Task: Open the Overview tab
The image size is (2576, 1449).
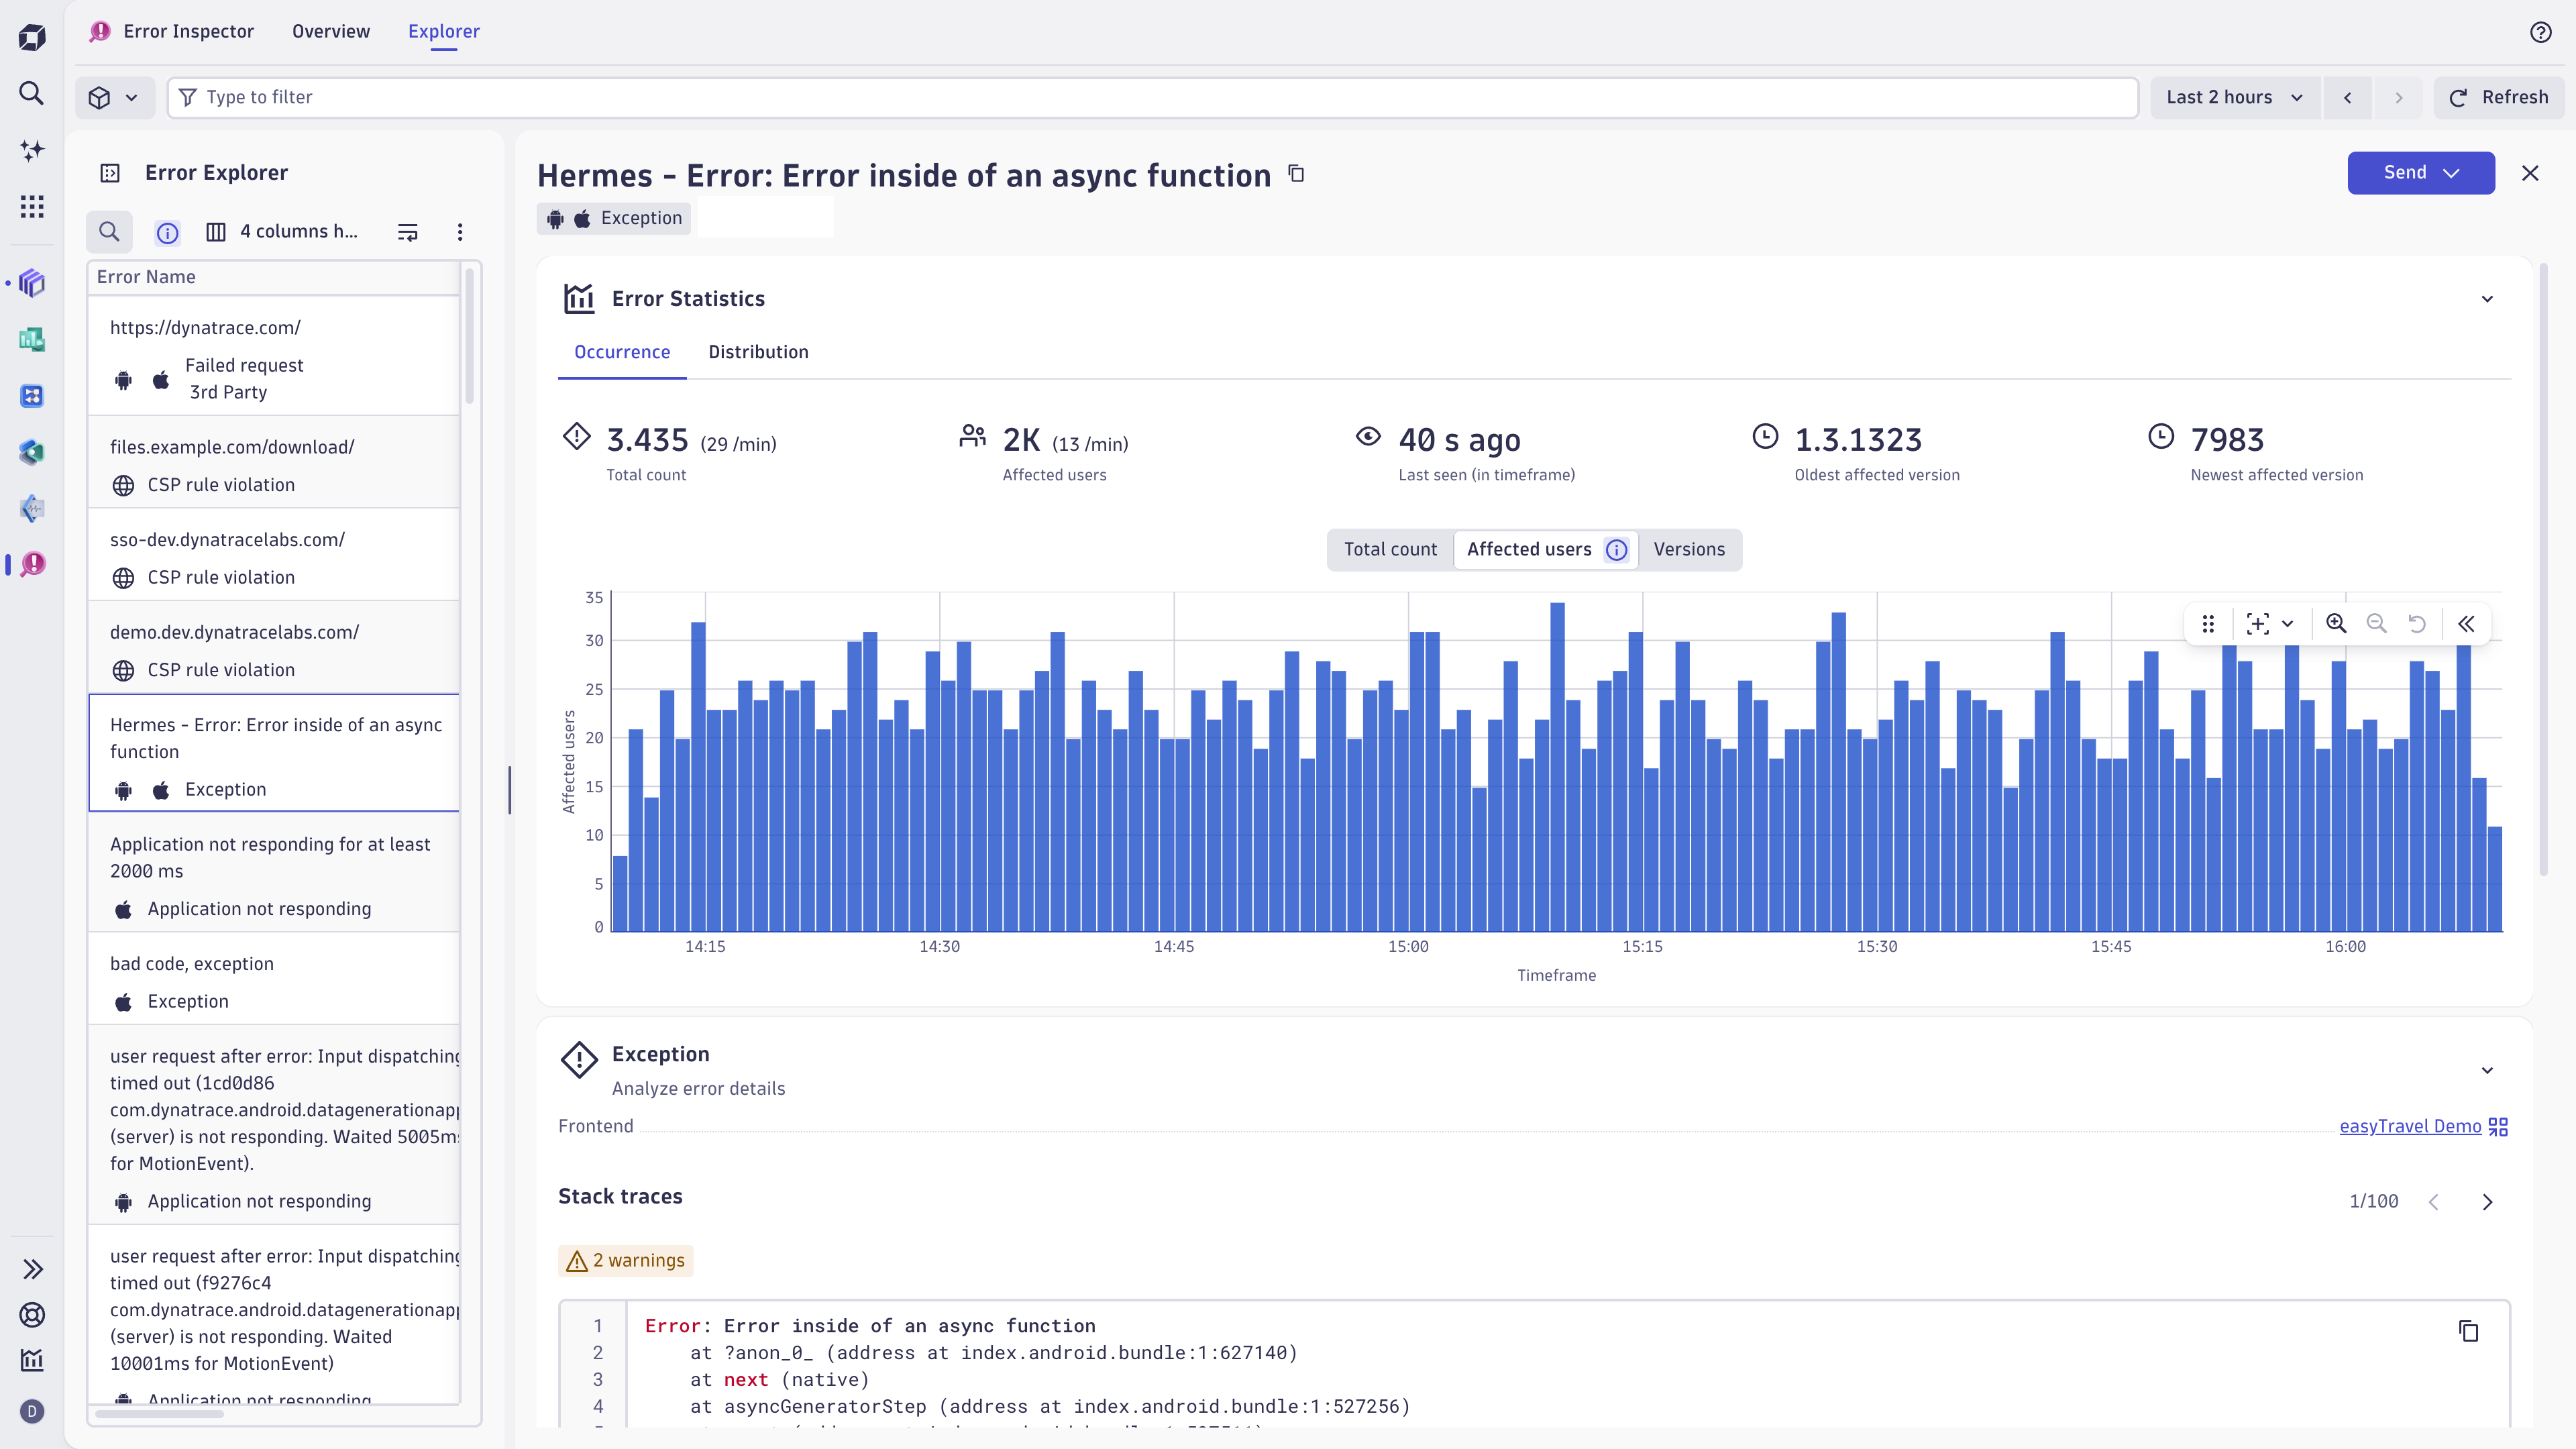Action: (x=331, y=31)
